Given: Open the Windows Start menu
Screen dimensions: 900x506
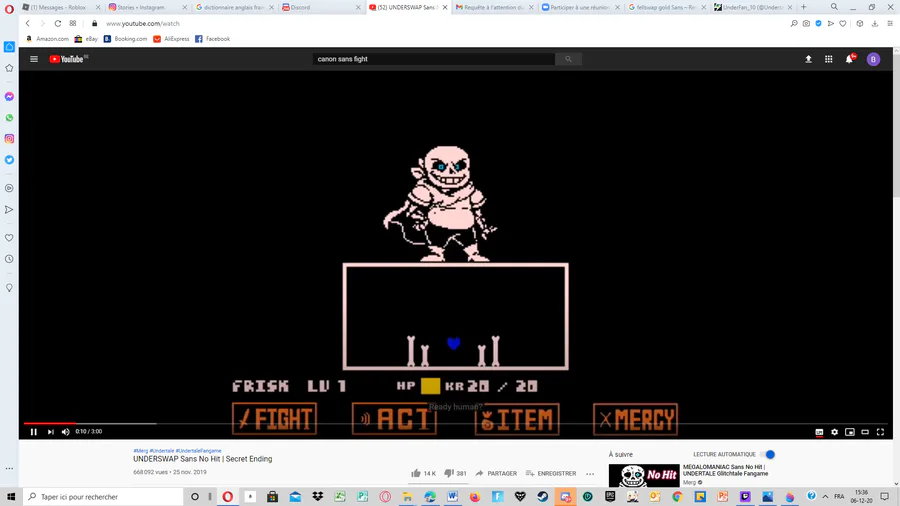Looking at the screenshot, I should [11, 496].
